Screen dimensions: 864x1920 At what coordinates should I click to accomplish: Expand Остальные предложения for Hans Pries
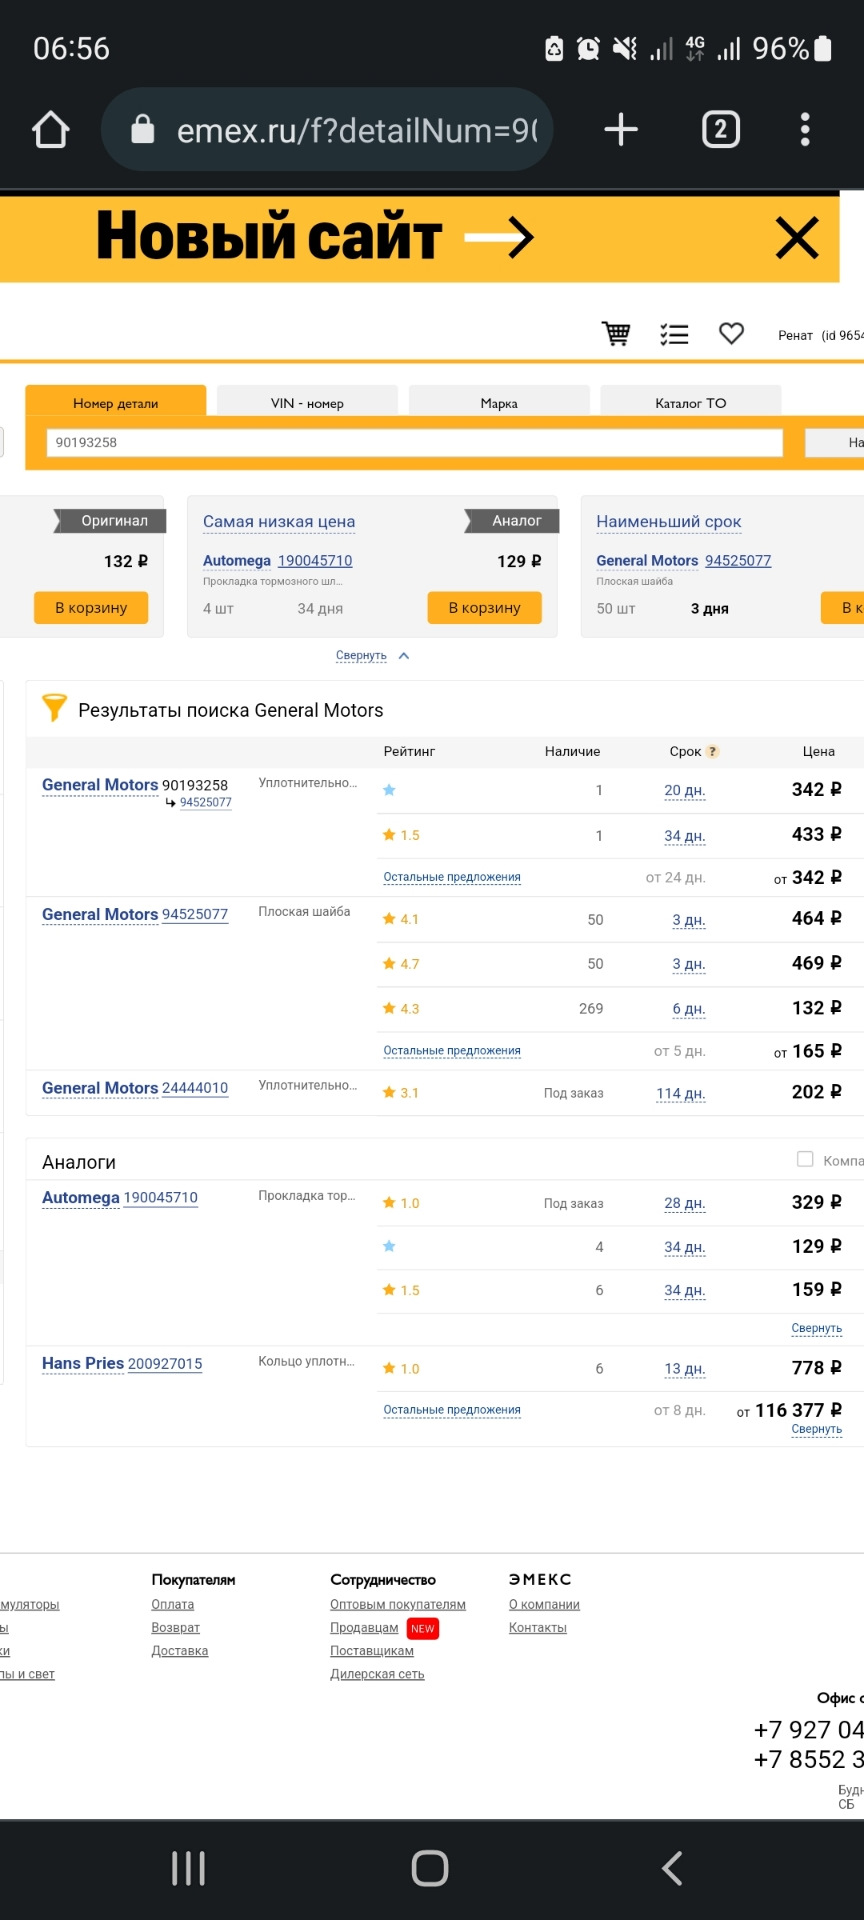452,1410
